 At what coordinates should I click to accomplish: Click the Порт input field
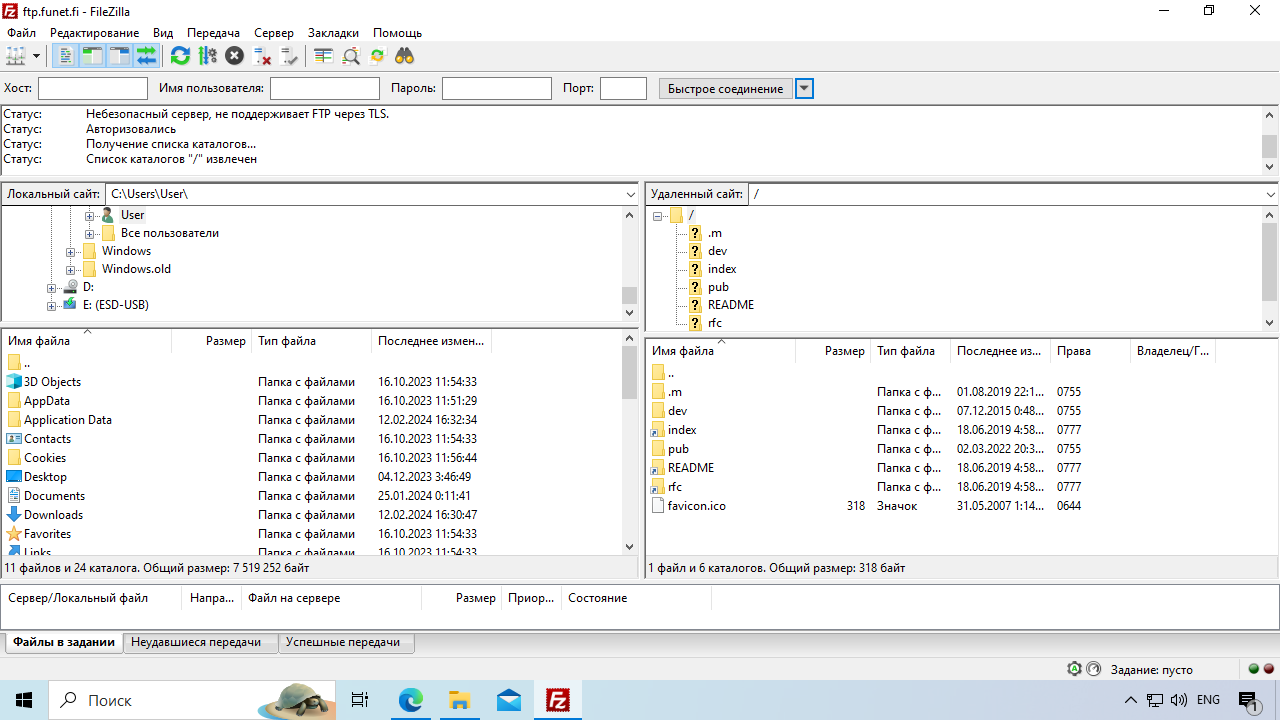coord(624,88)
